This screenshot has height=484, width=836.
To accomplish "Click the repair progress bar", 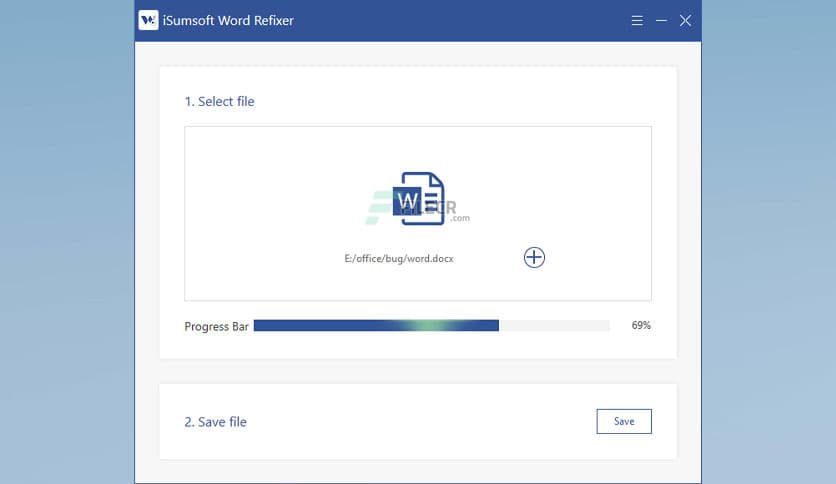I will (431, 326).
